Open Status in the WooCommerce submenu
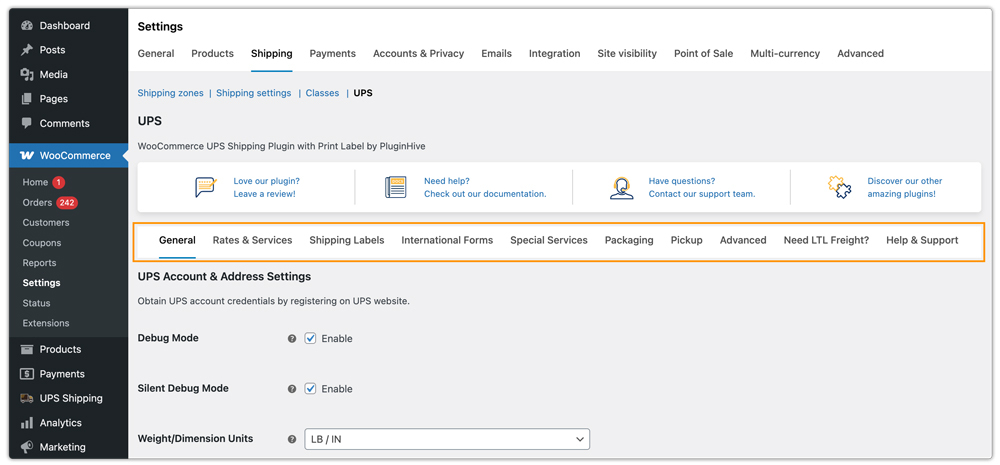 [36, 303]
